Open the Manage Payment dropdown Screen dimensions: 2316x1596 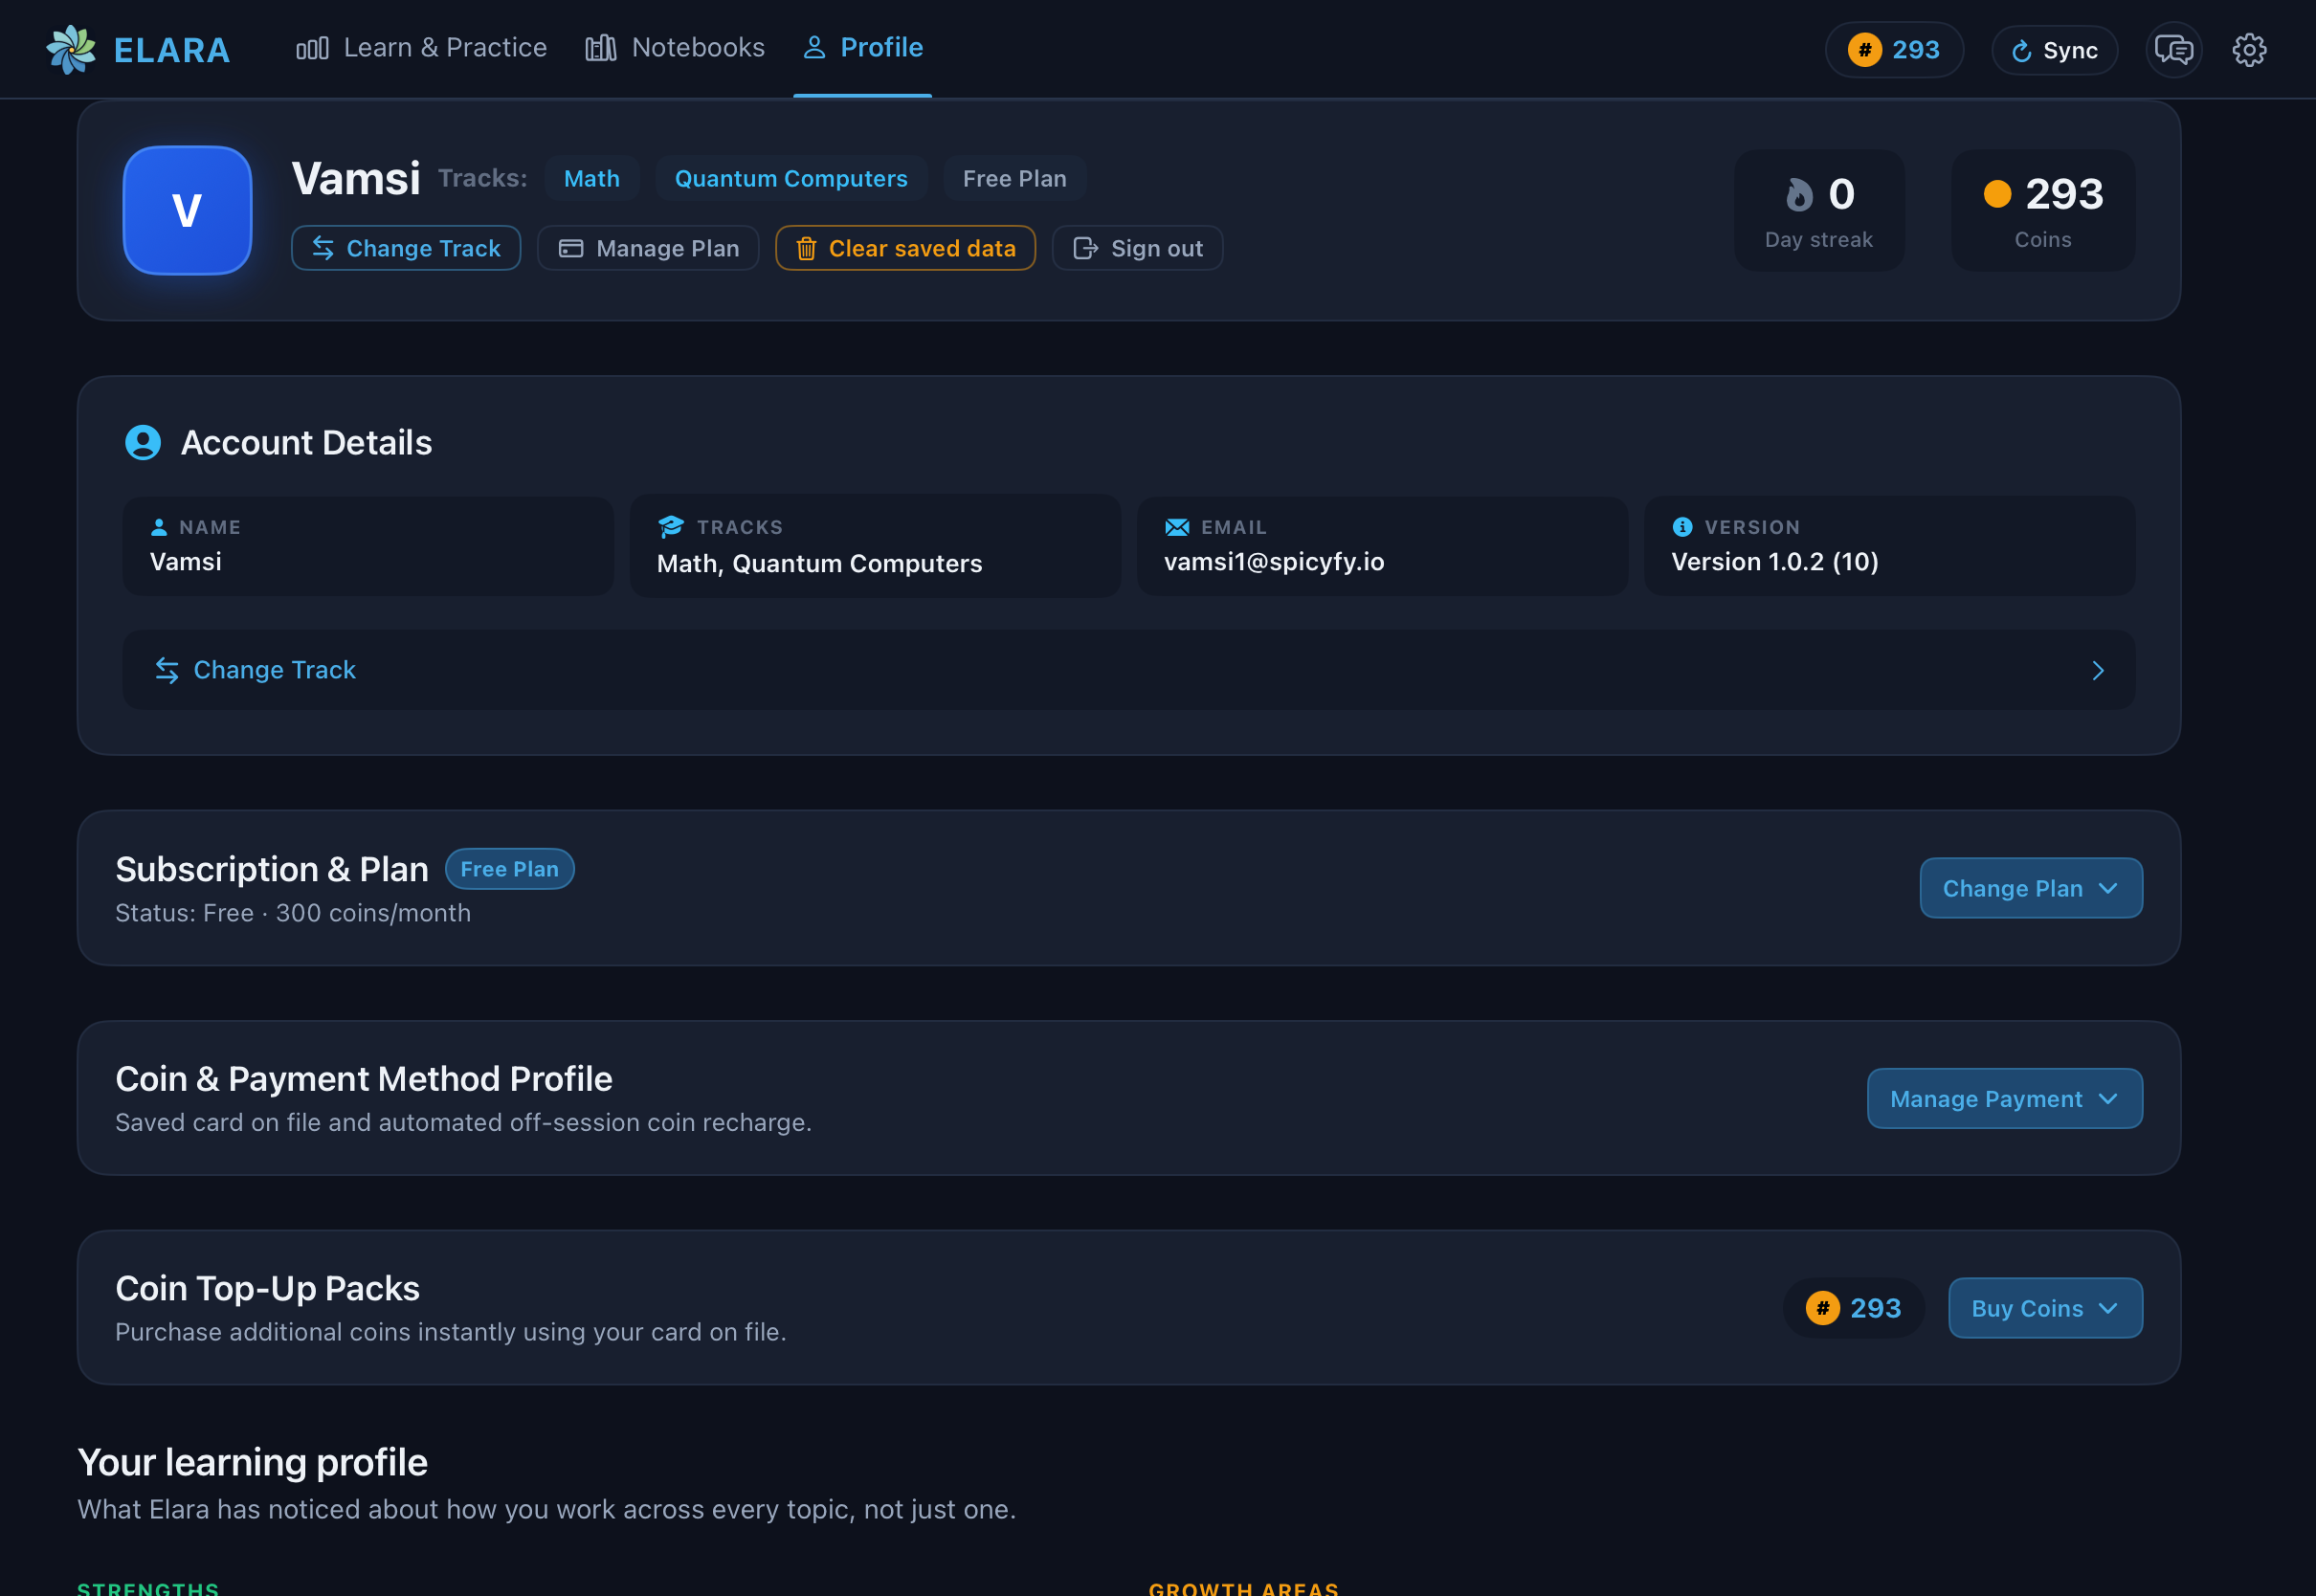(2005, 1098)
